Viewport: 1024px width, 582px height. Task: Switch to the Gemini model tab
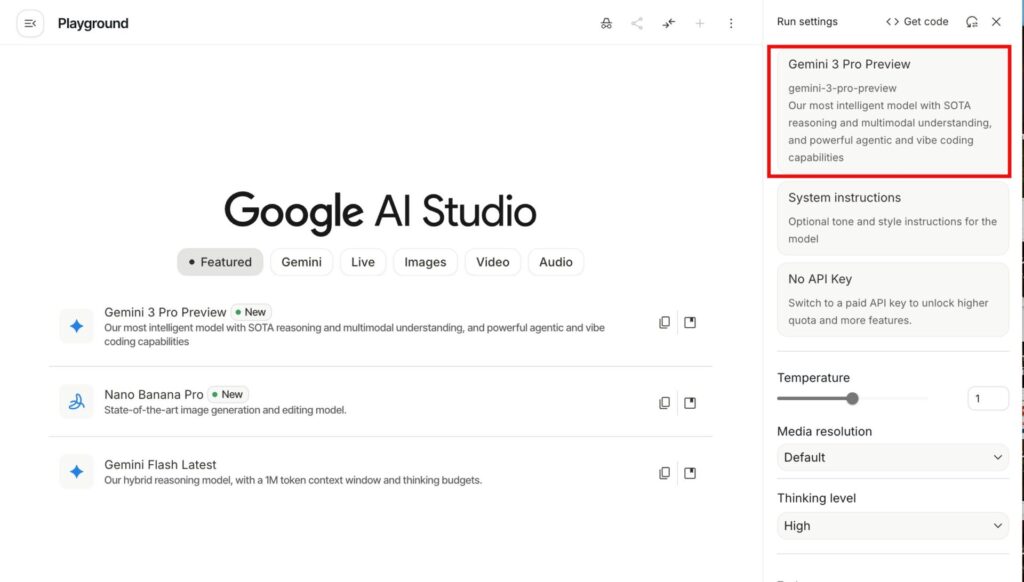[301, 262]
